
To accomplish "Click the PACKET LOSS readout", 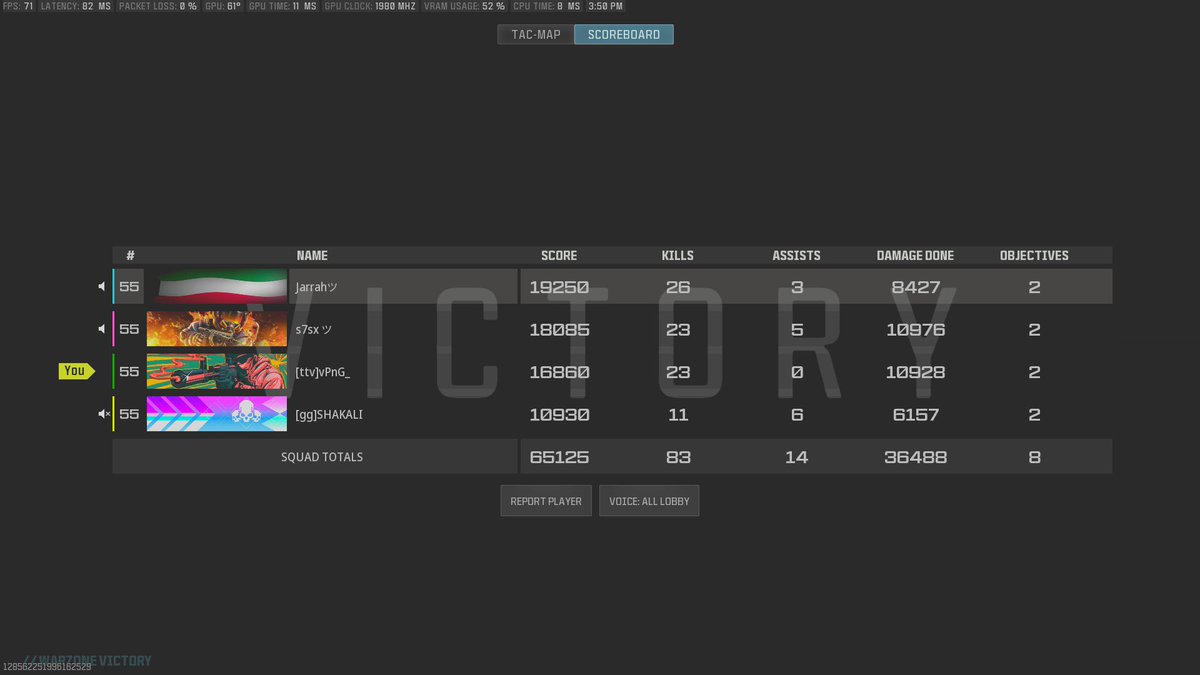I will [x=158, y=6].
